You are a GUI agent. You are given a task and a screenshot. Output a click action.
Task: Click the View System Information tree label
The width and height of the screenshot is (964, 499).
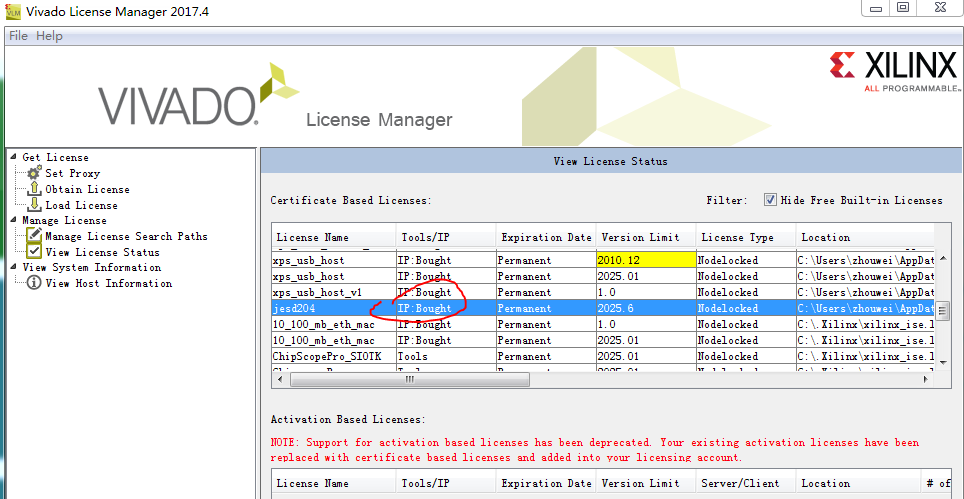tap(92, 267)
